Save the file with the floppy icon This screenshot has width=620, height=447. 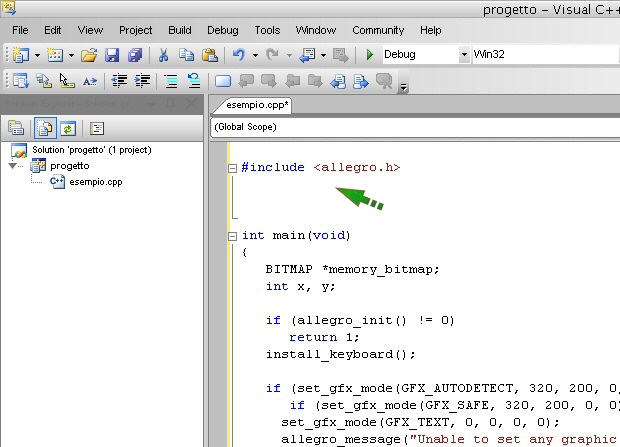(x=112, y=55)
